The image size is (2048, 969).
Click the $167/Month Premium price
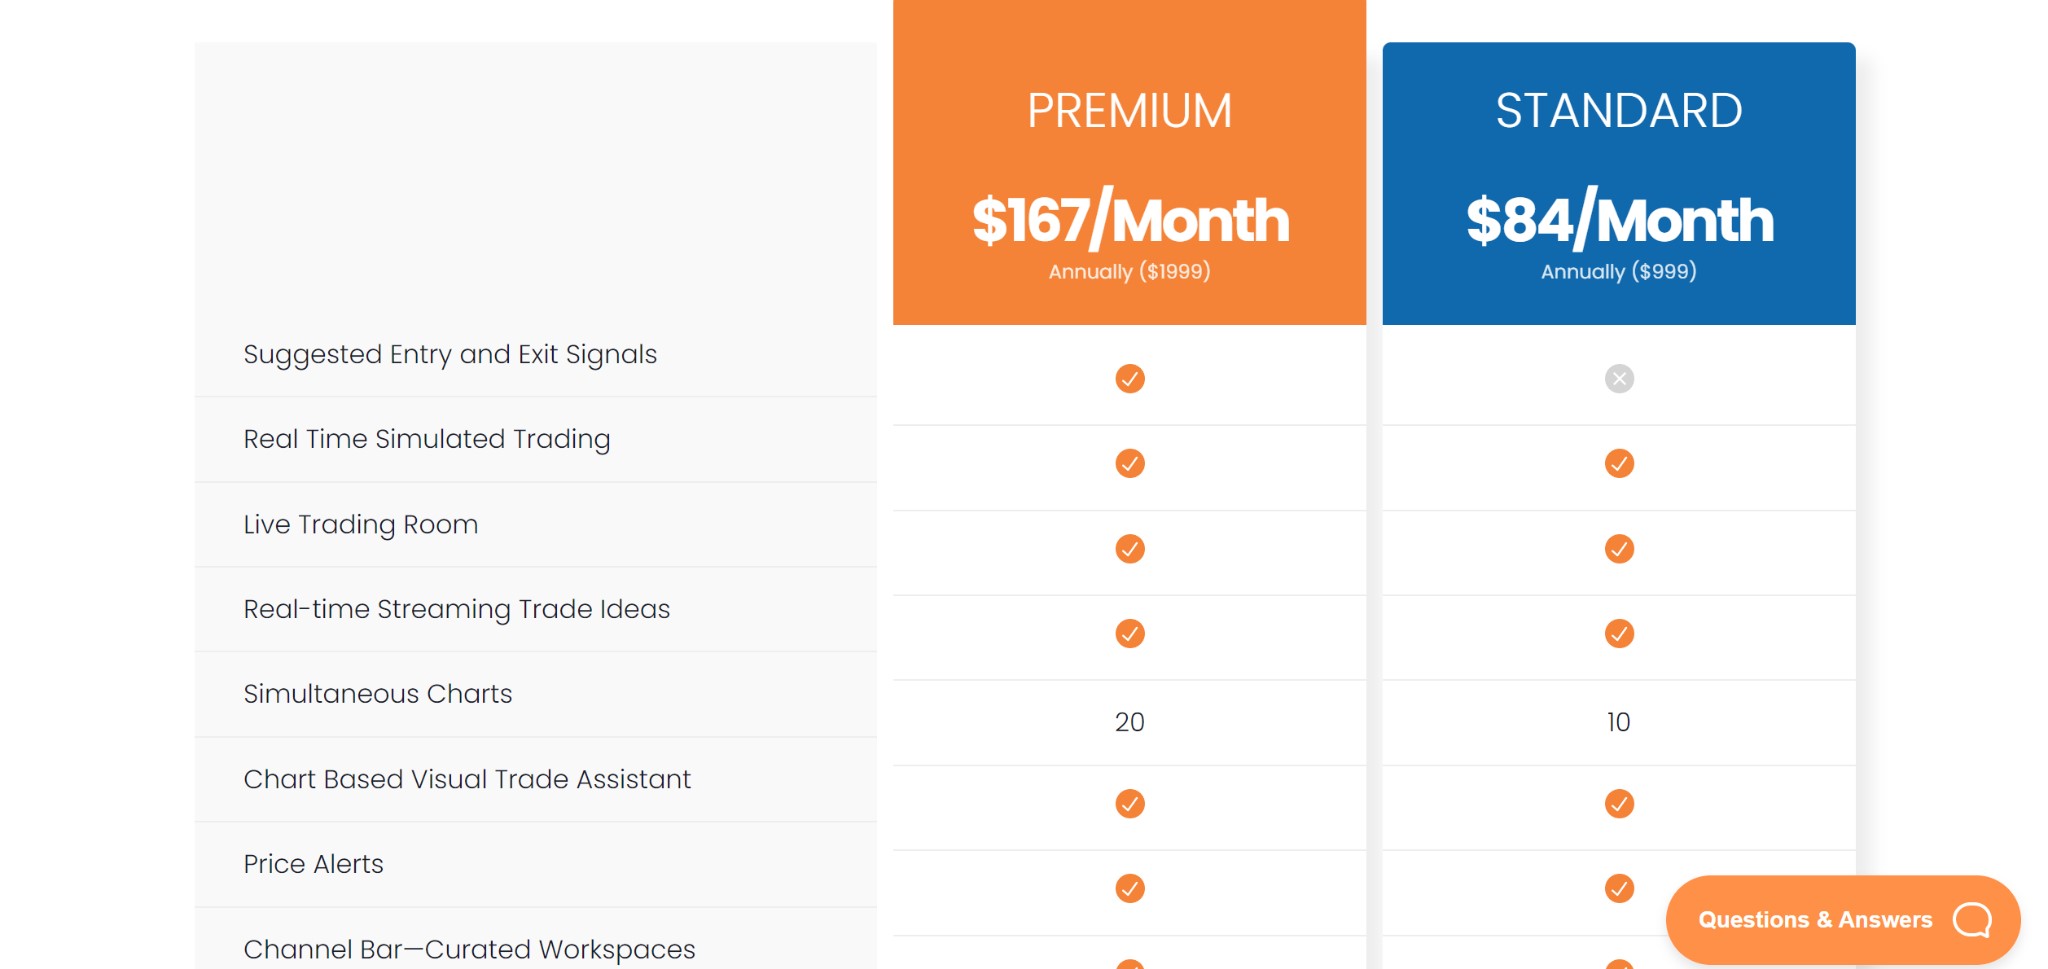[1129, 220]
